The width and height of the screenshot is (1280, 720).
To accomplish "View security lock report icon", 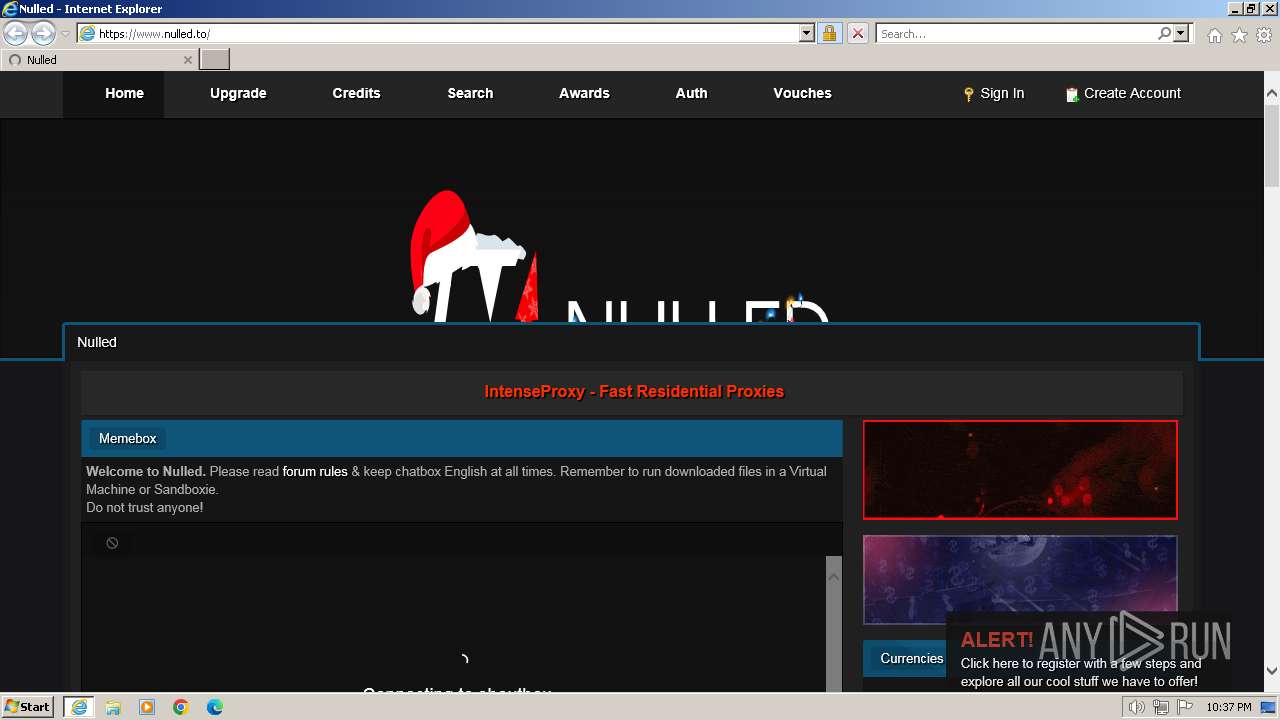I will (x=829, y=34).
